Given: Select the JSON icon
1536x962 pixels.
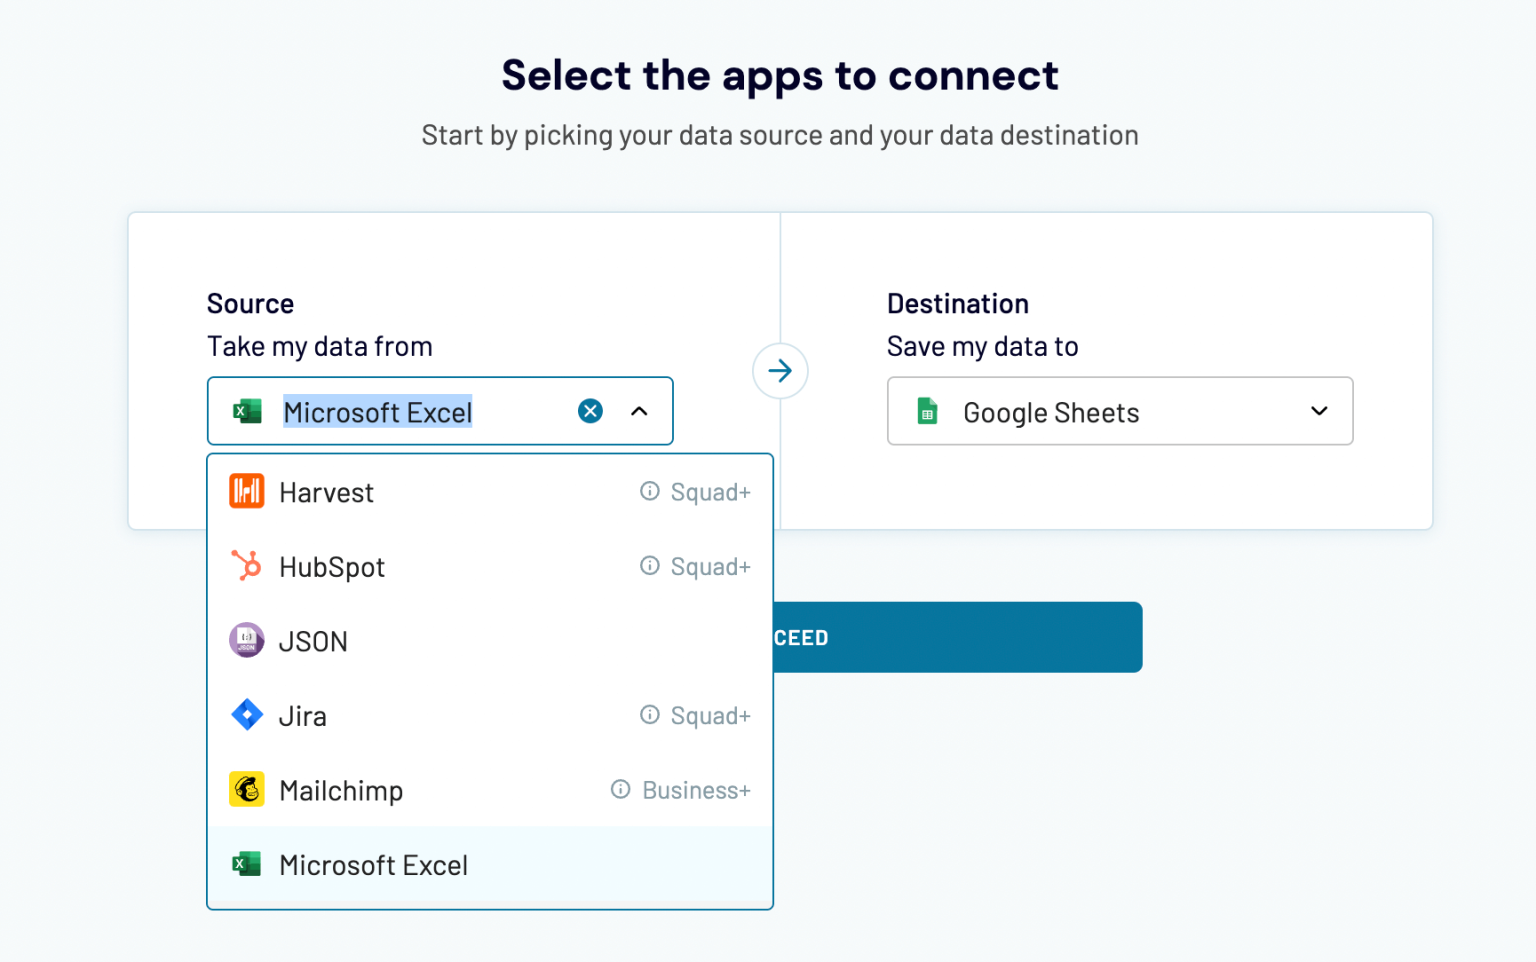Looking at the screenshot, I should pos(246,640).
